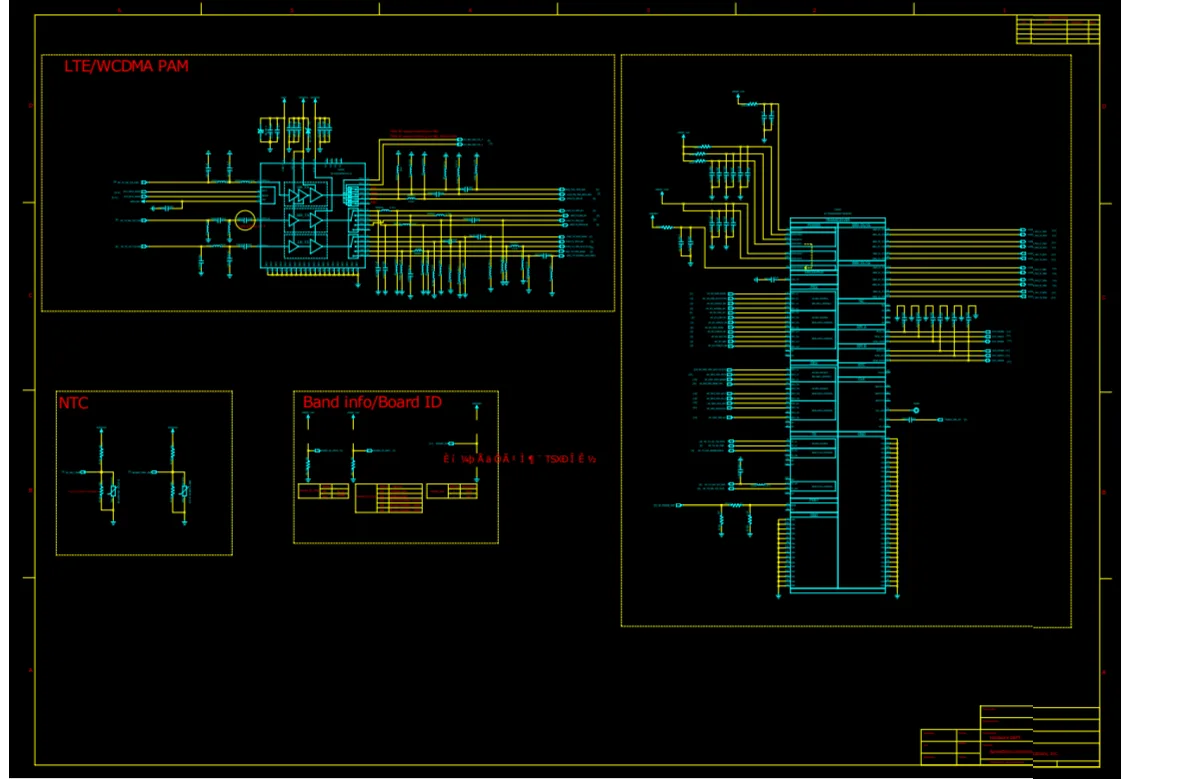Click the middle table in Band info box
Image resolution: width=1183 pixels, height=779 pixels.
click(389, 498)
